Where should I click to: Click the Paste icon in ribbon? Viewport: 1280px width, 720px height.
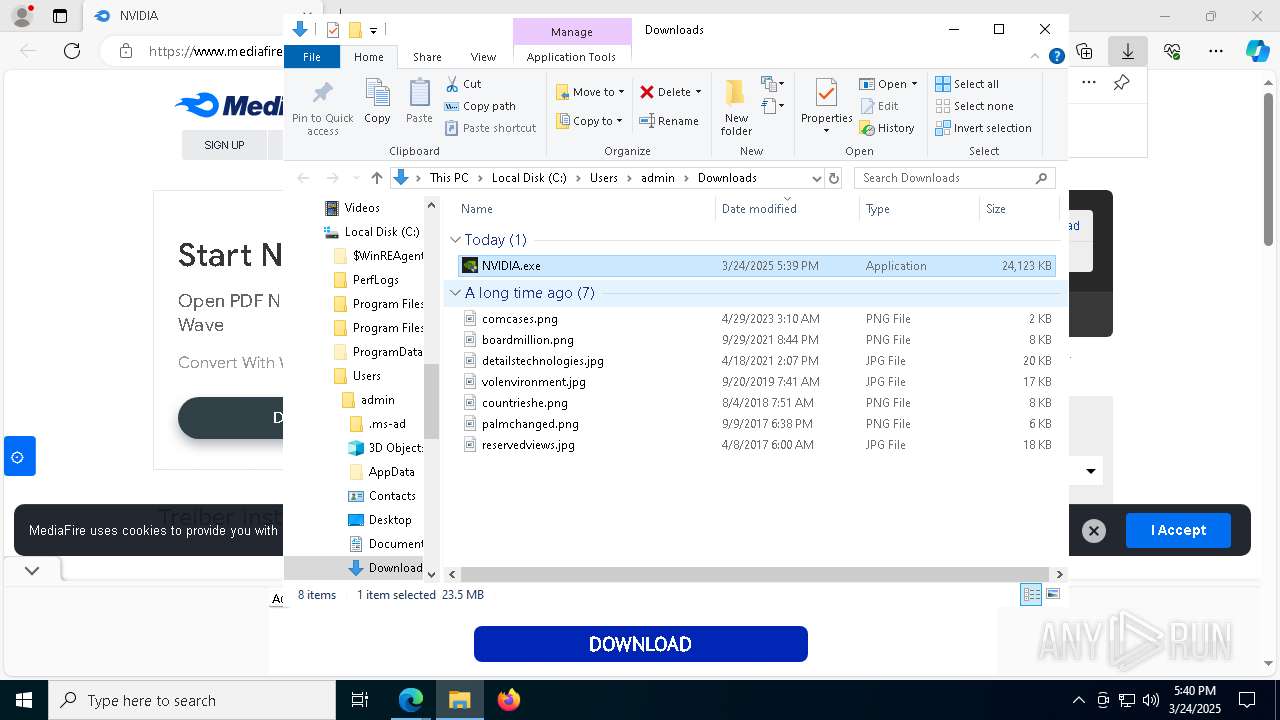[x=419, y=101]
